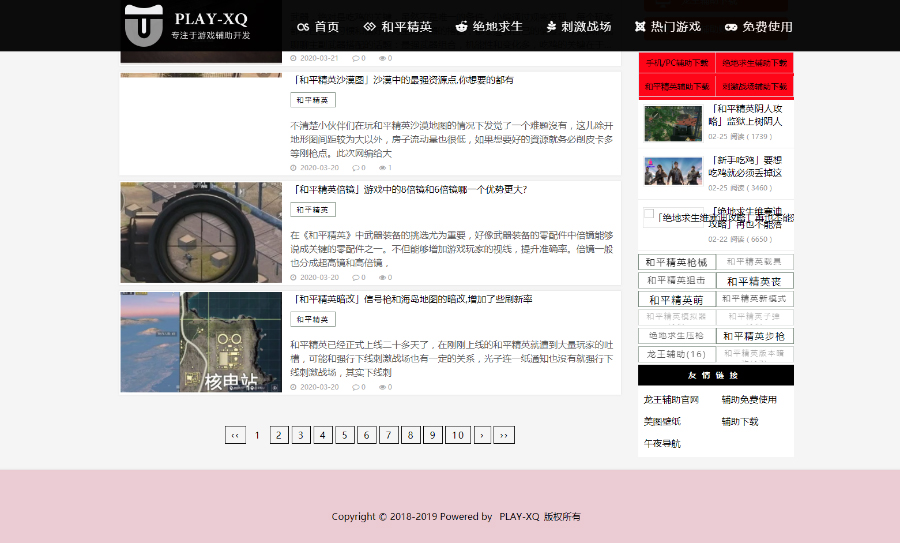The height and width of the screenshot is (543, 900).
Task: Click the PLAY-XQ logo
Action: point(188,26)
